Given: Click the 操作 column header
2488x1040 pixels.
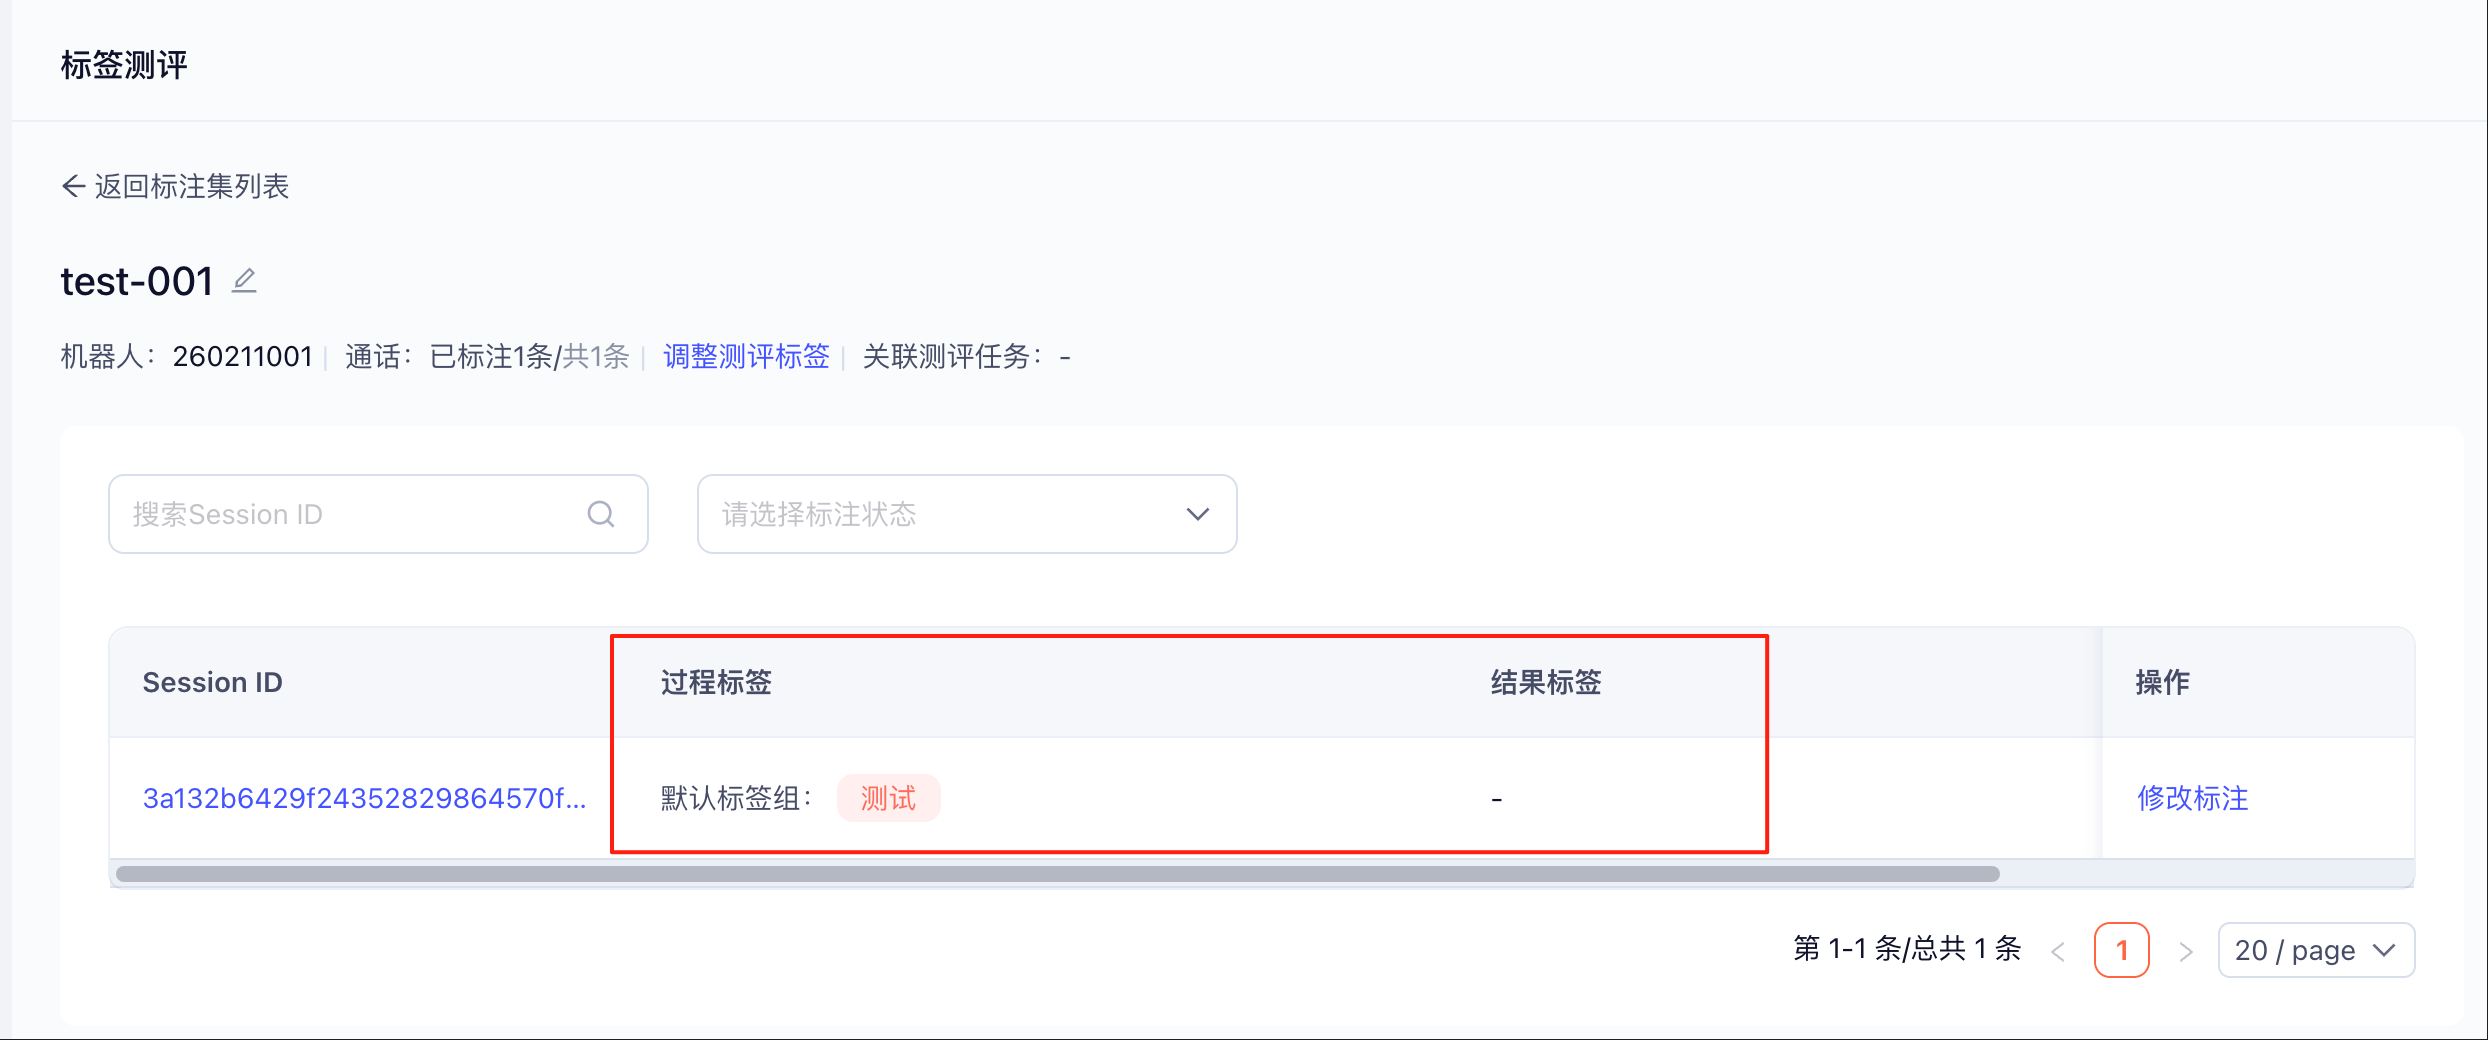Looking at the screenshot, I should point(2163,682).
